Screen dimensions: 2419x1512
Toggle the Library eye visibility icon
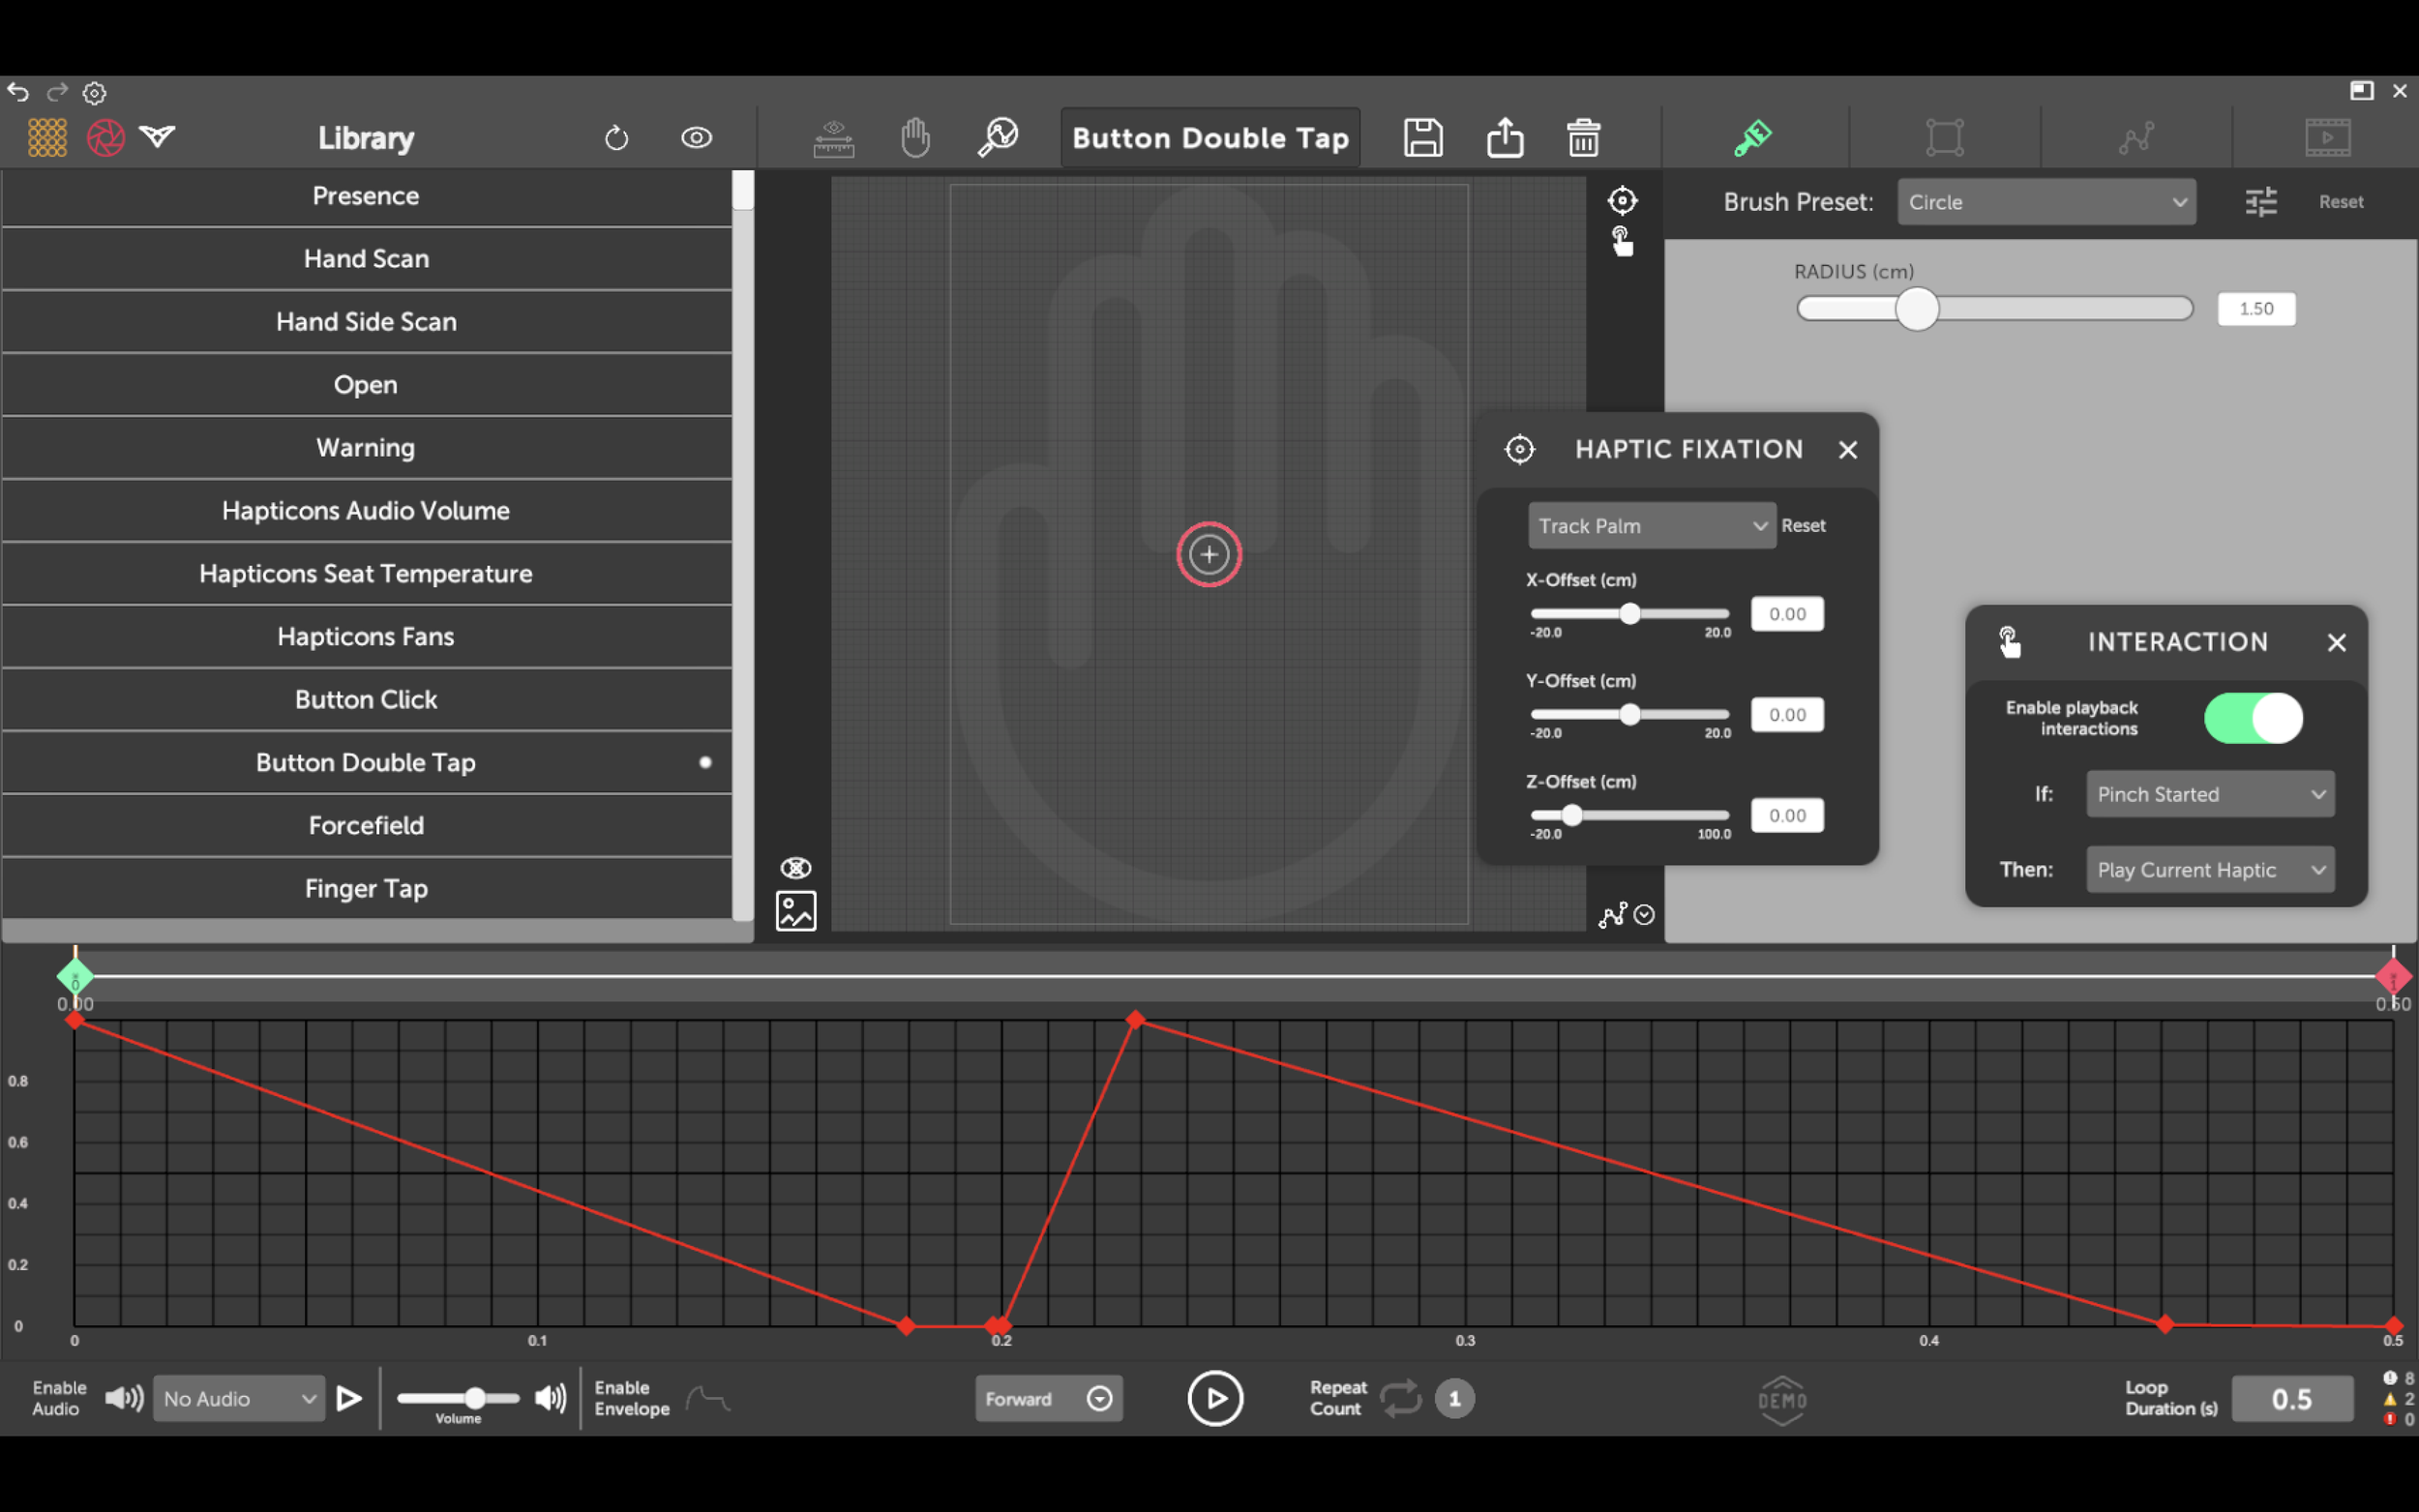696,138
